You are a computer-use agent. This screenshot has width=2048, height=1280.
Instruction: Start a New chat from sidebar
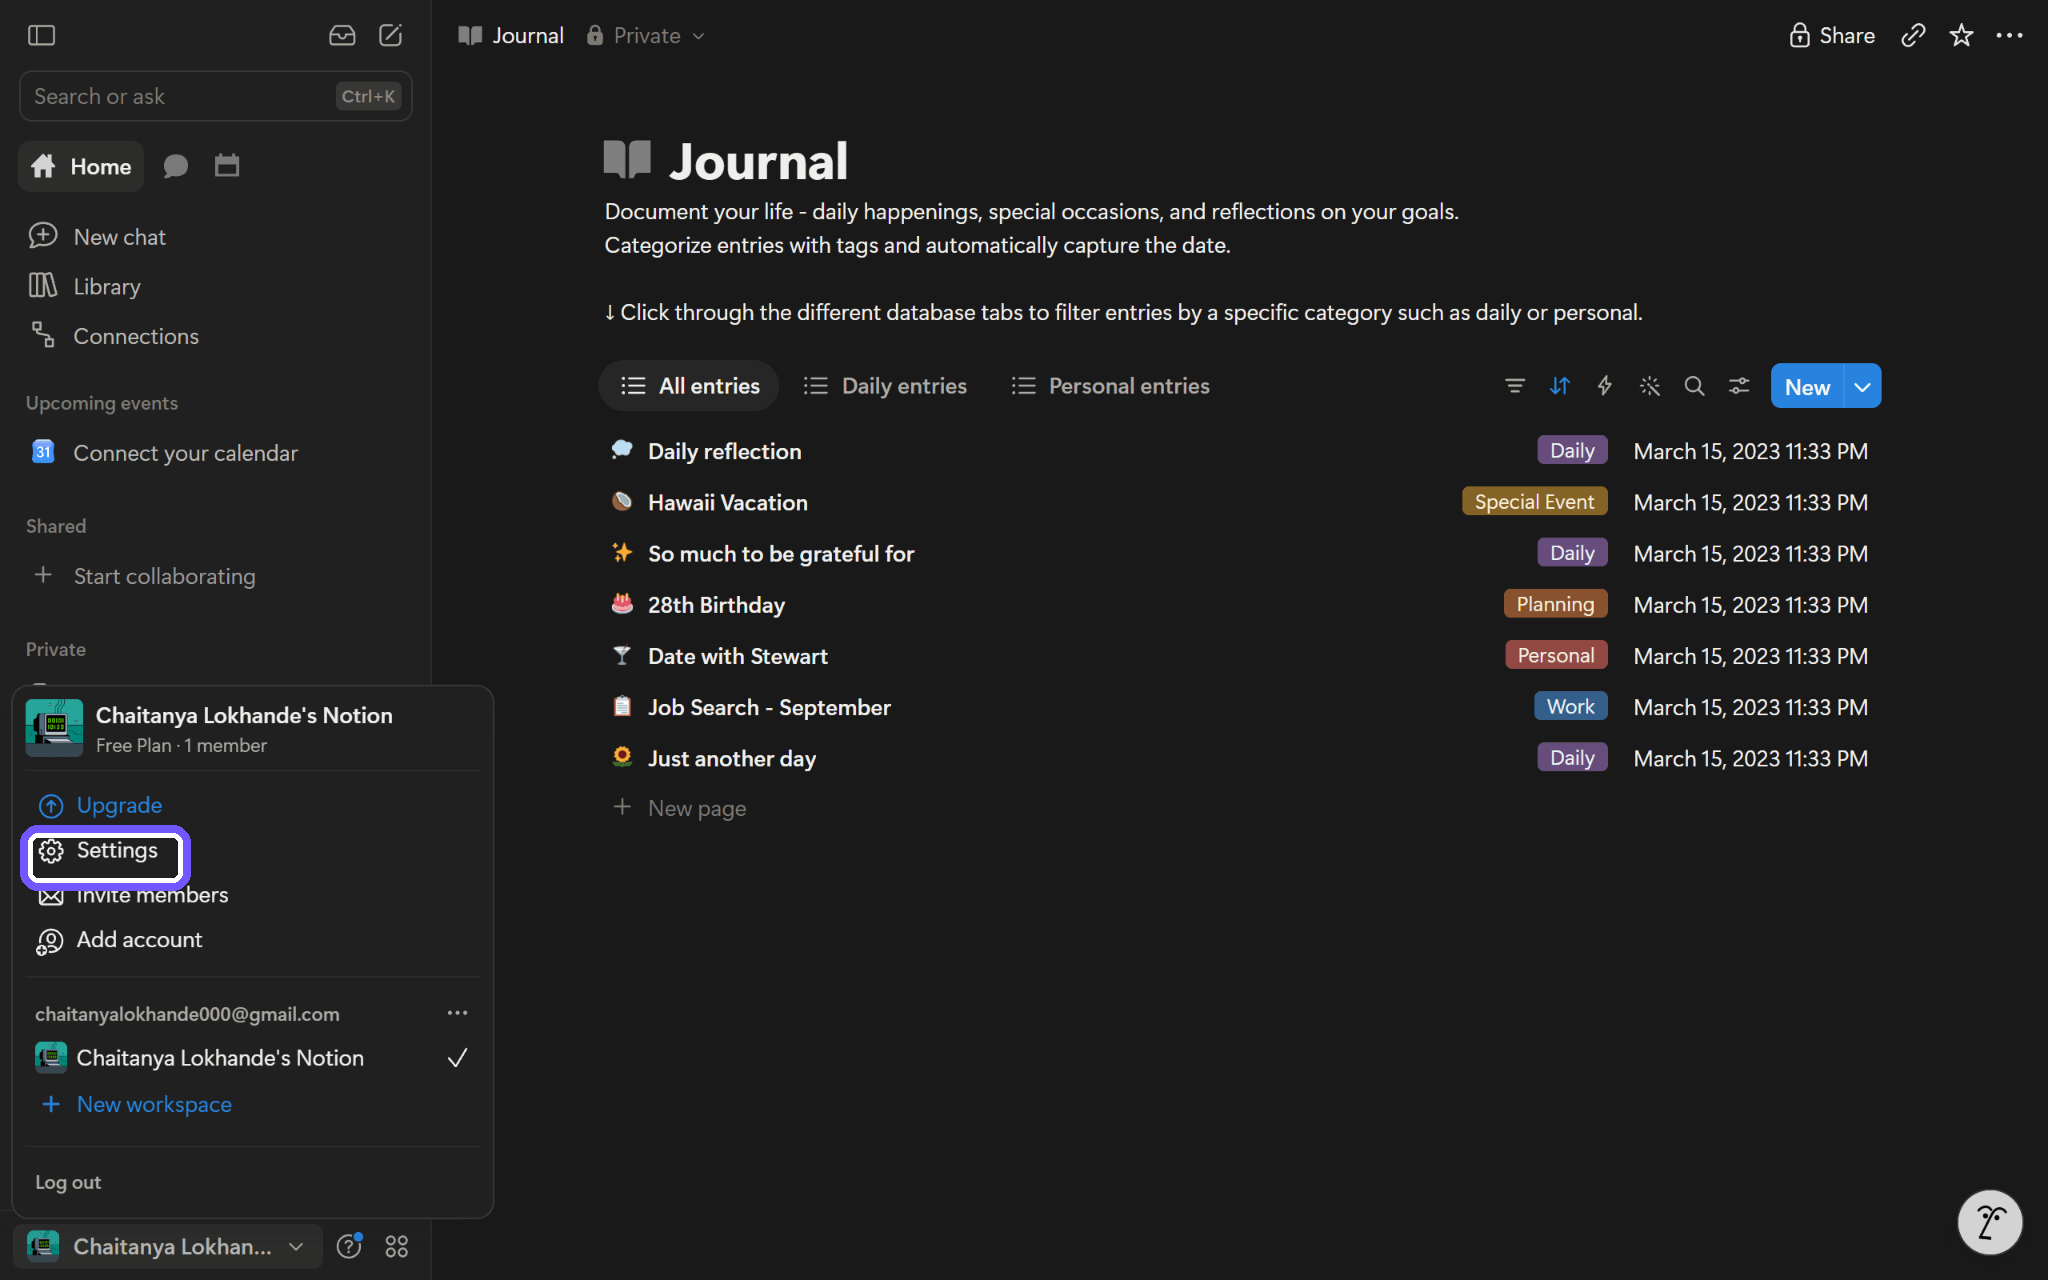click(97, 237)
